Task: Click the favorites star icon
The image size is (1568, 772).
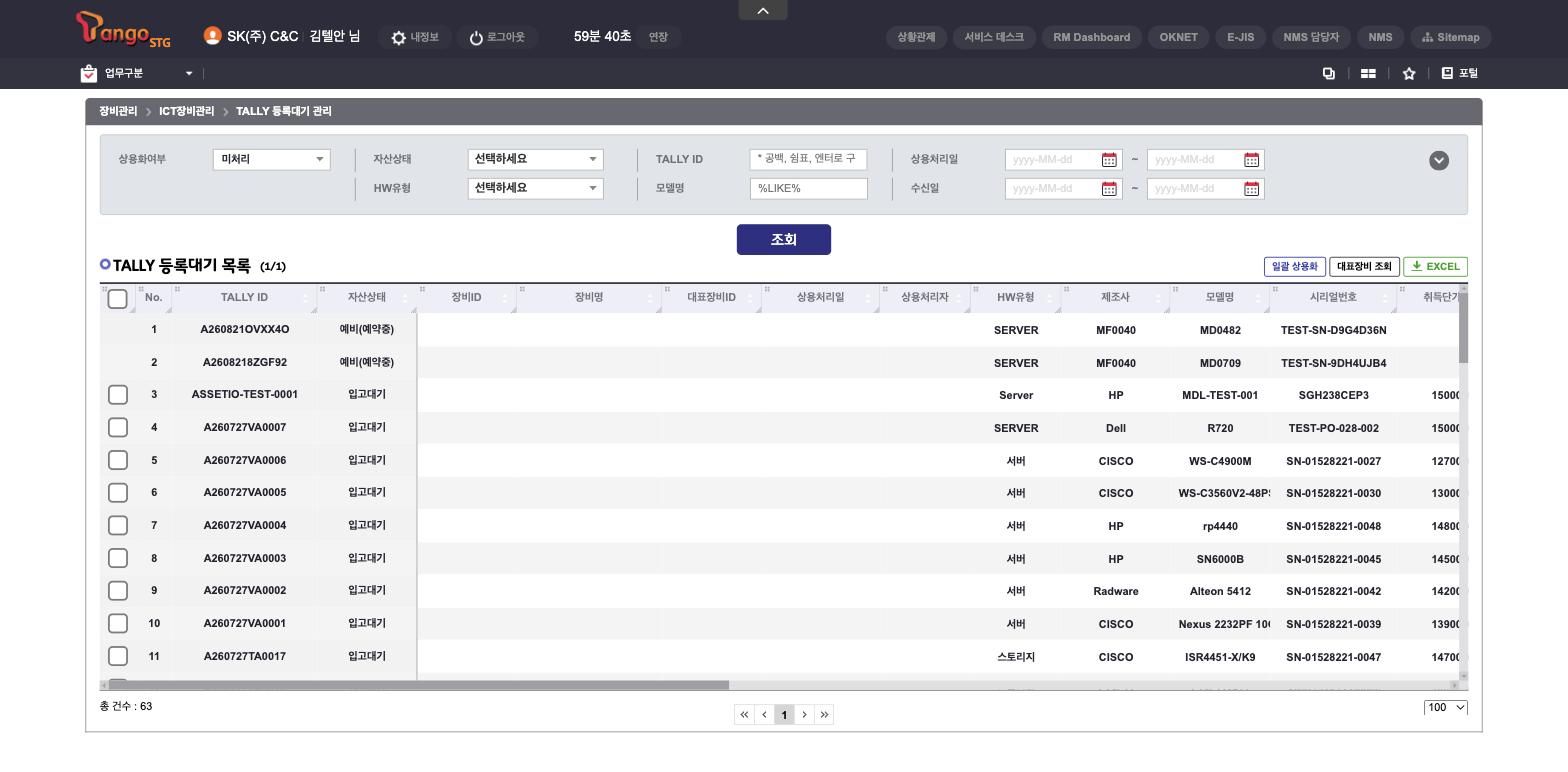Action: tap(1409, 73)
